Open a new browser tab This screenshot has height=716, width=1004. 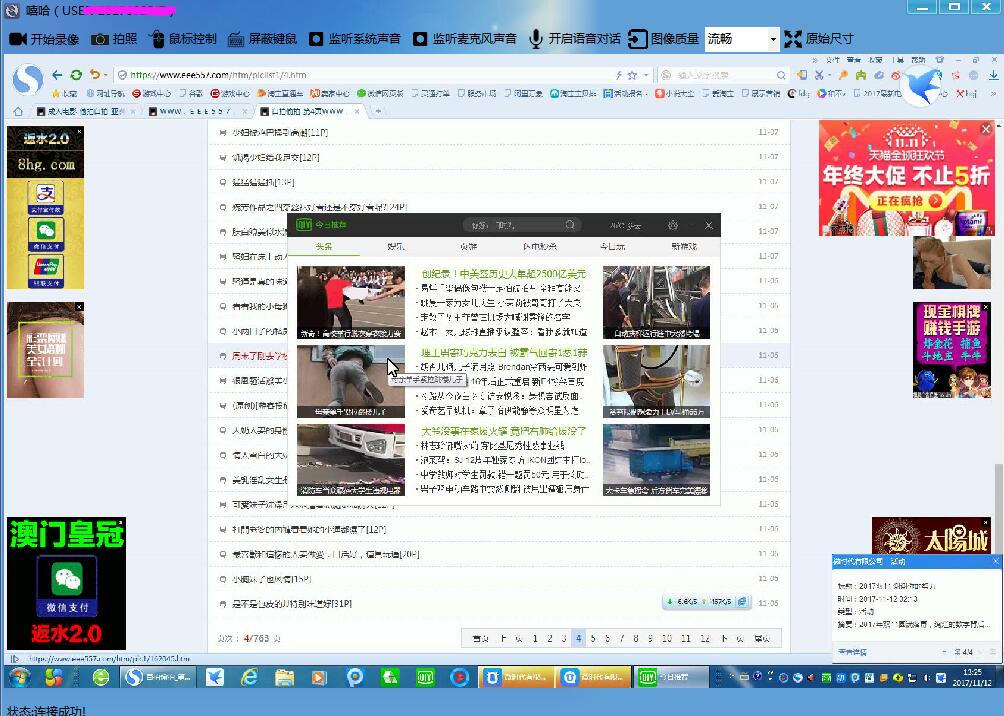click(x=378, y=111)
